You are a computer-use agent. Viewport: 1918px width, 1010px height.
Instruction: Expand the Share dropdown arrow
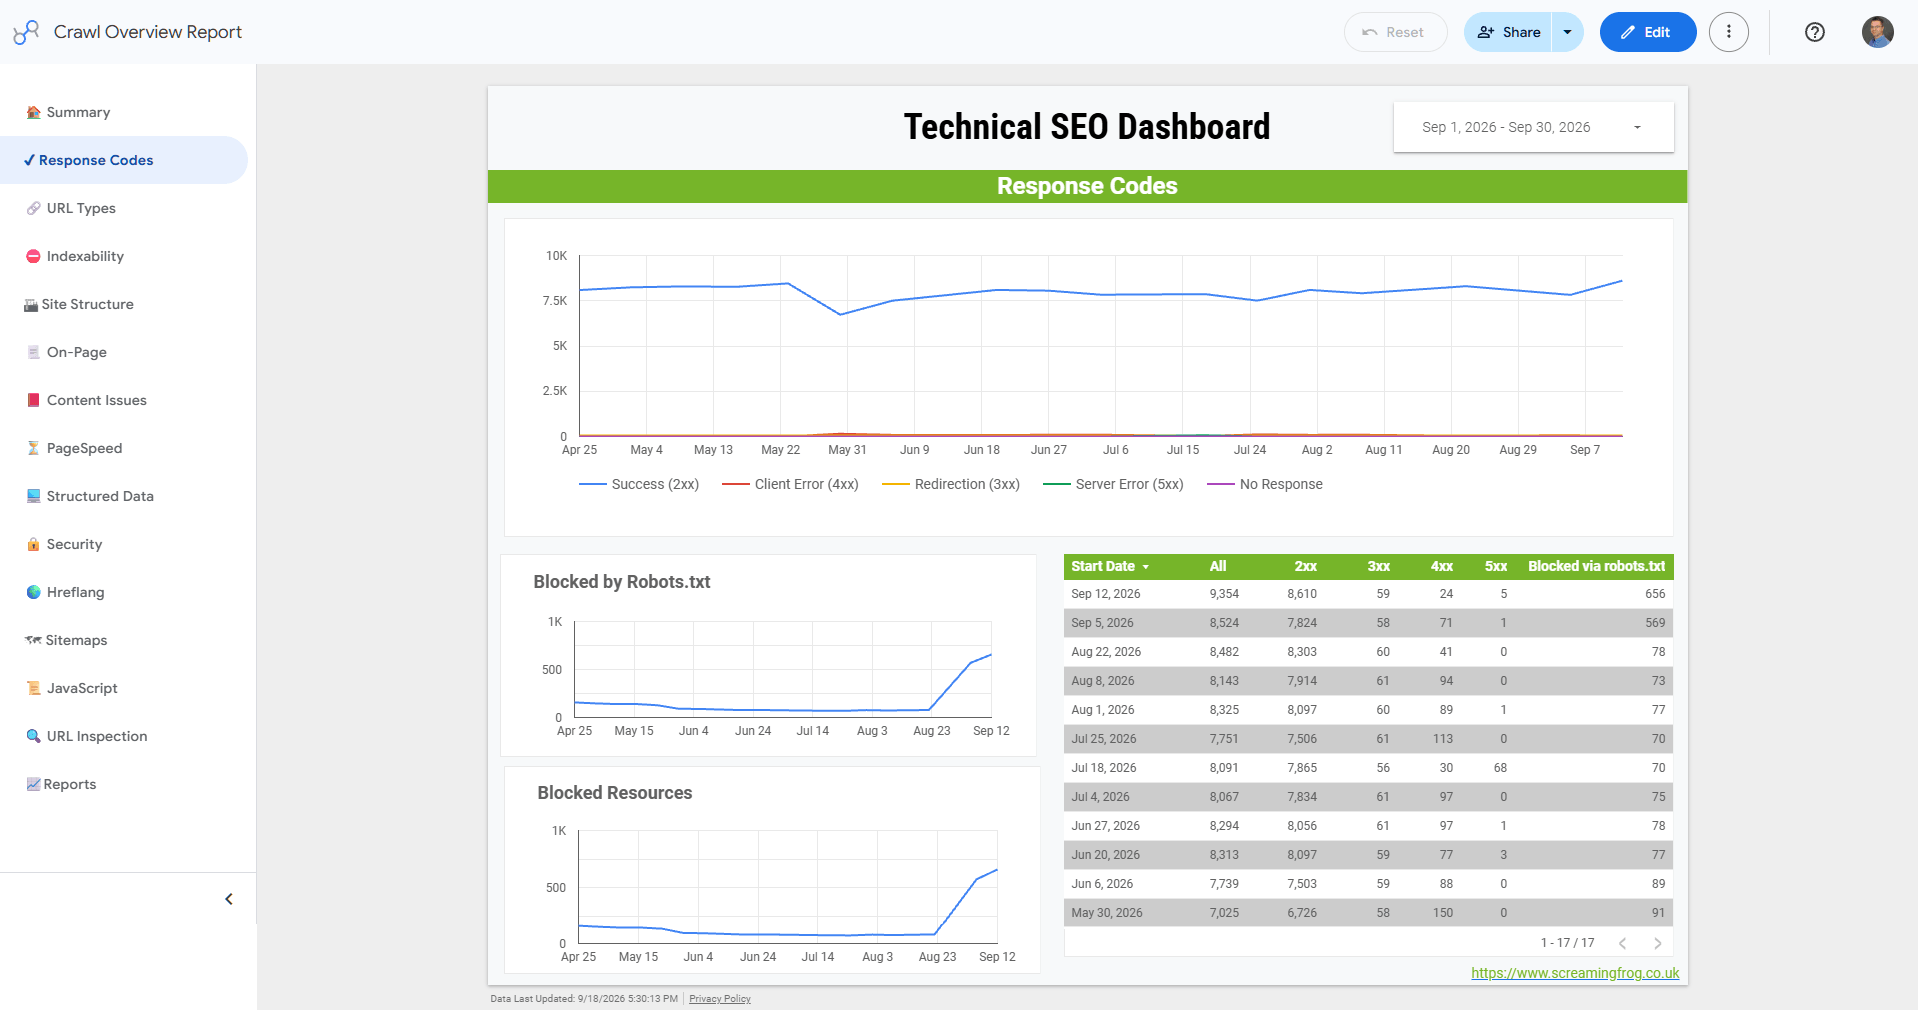click(1567, 32)
